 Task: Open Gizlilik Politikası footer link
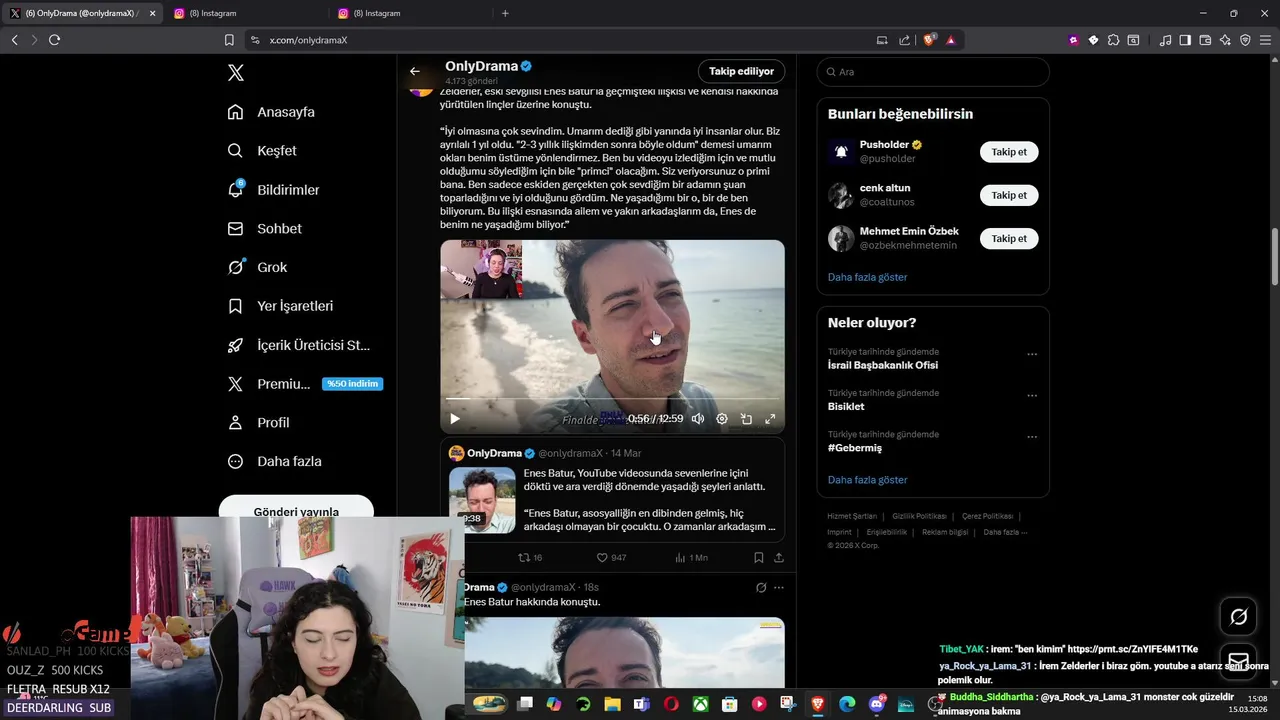[x=919, y=516]
